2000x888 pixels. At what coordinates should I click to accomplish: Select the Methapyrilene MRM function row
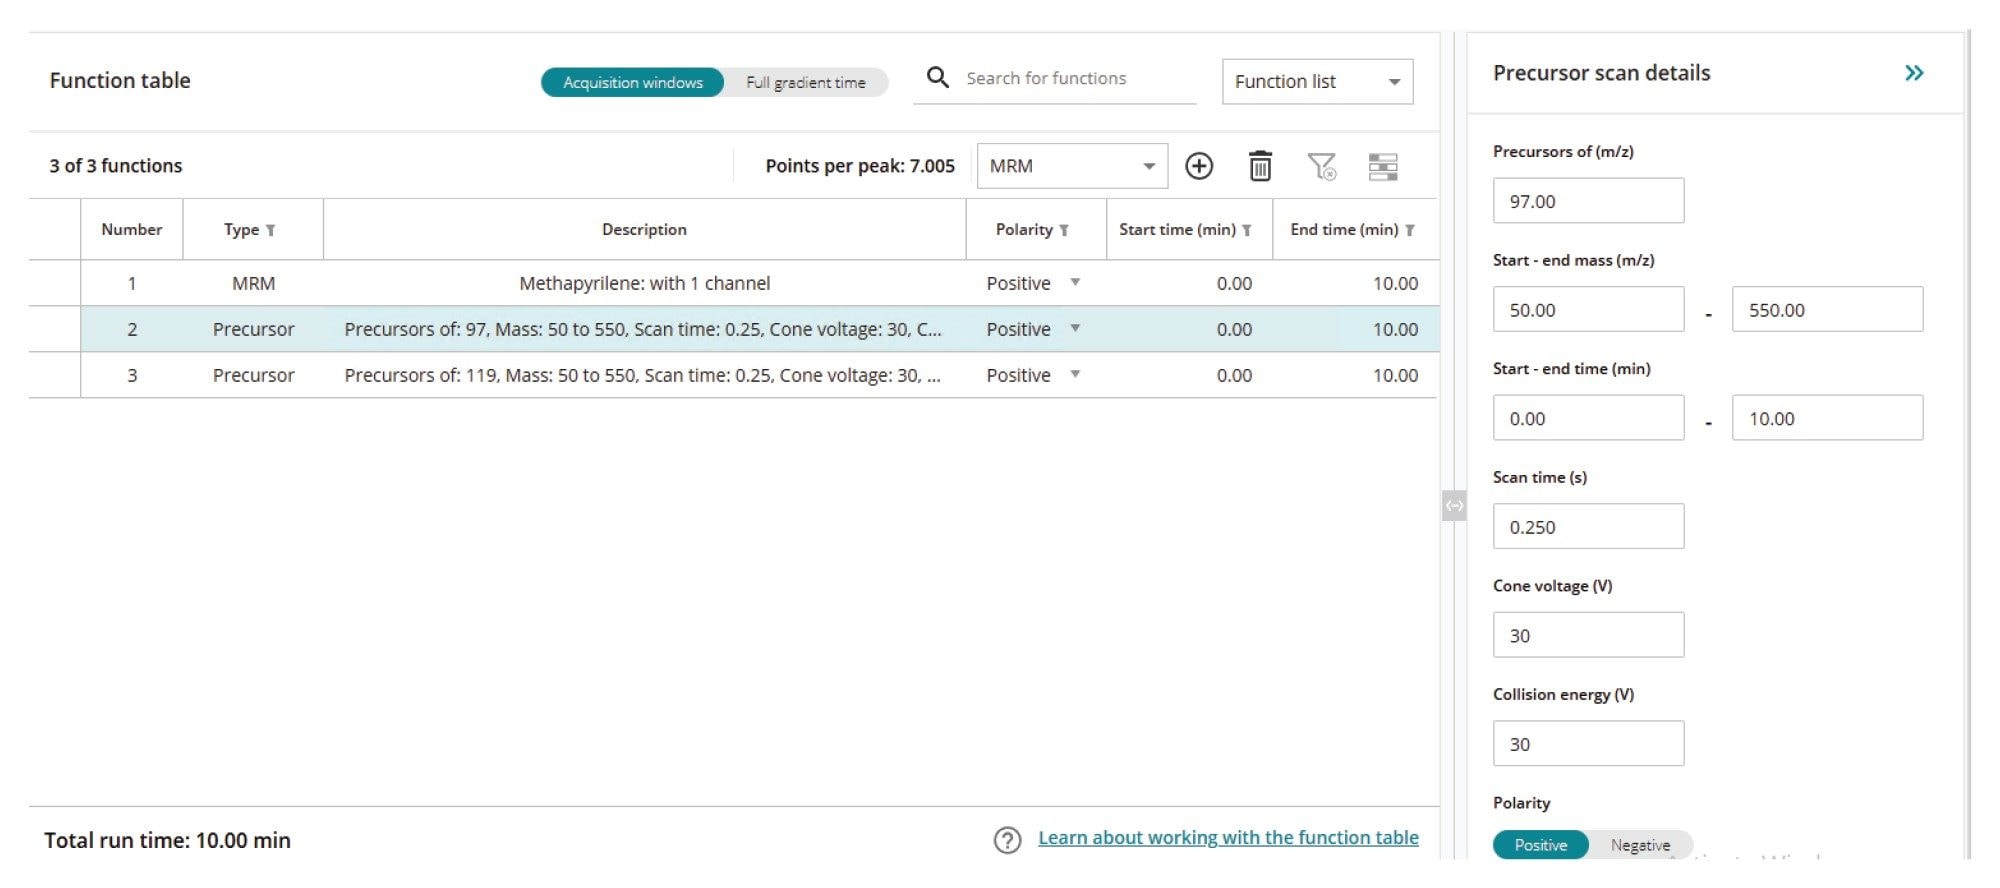(x=643, y=283)
